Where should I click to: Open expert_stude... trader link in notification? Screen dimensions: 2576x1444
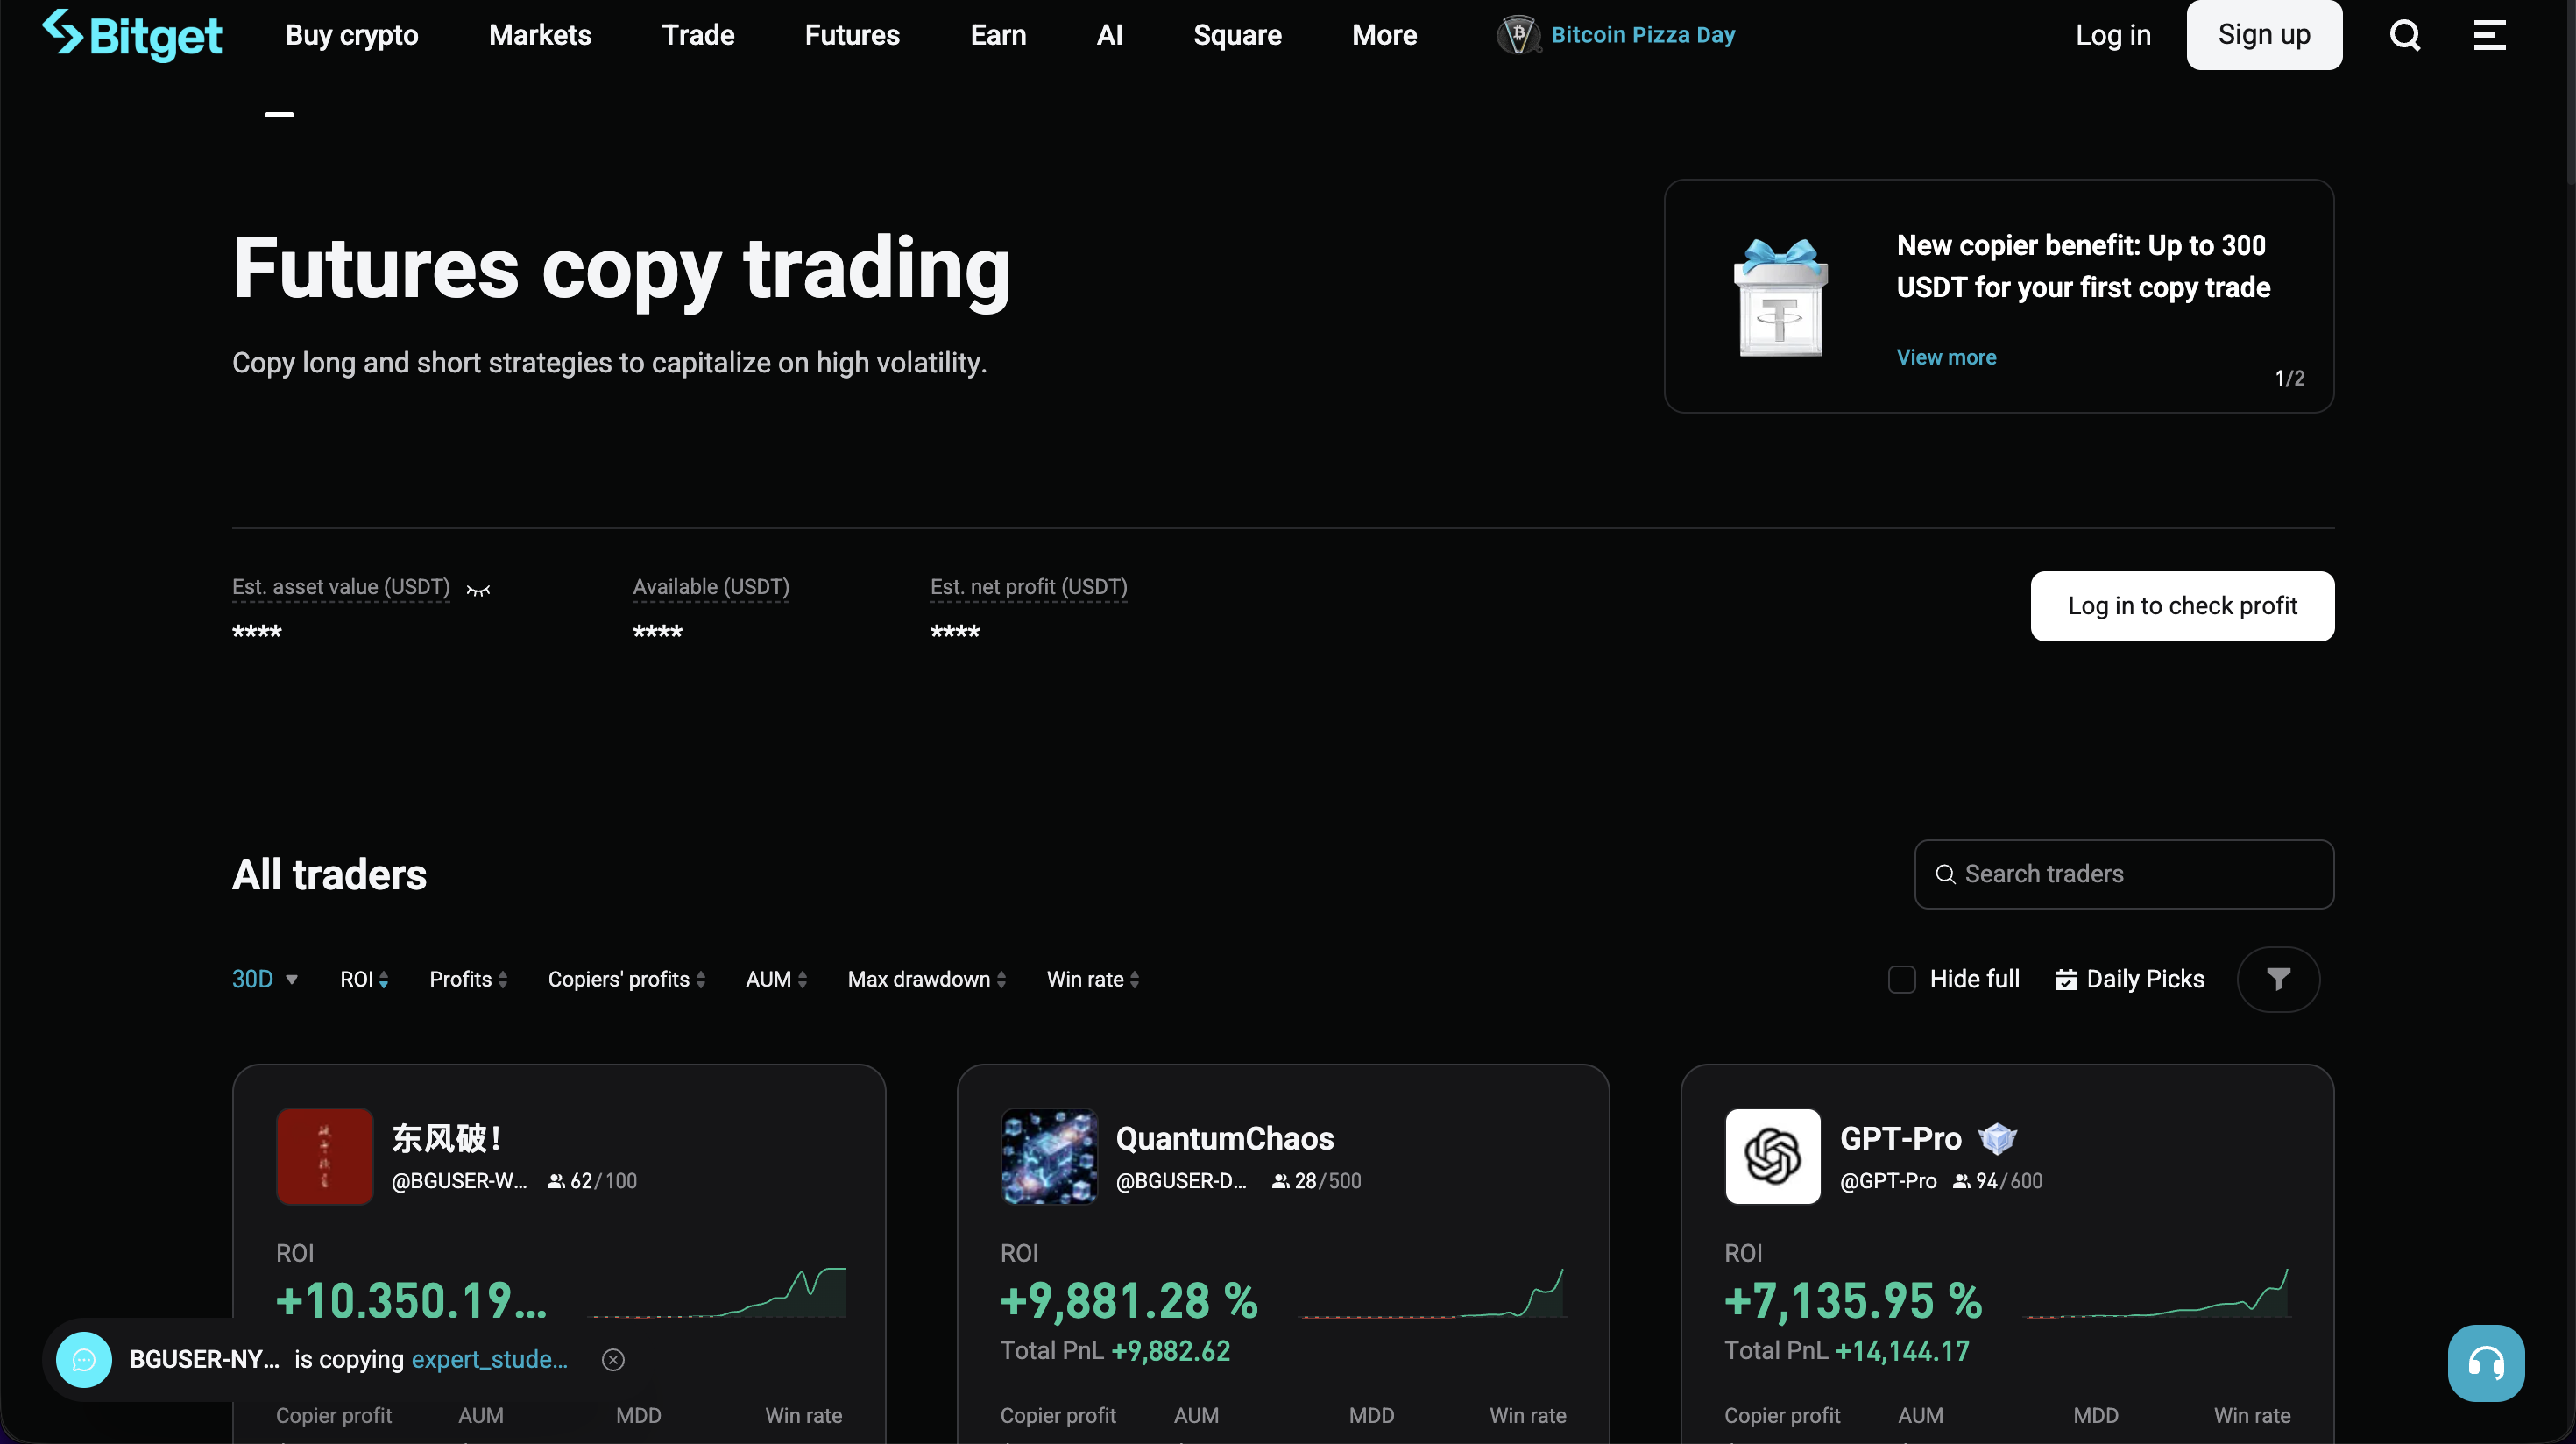[x=489, y=1359]
